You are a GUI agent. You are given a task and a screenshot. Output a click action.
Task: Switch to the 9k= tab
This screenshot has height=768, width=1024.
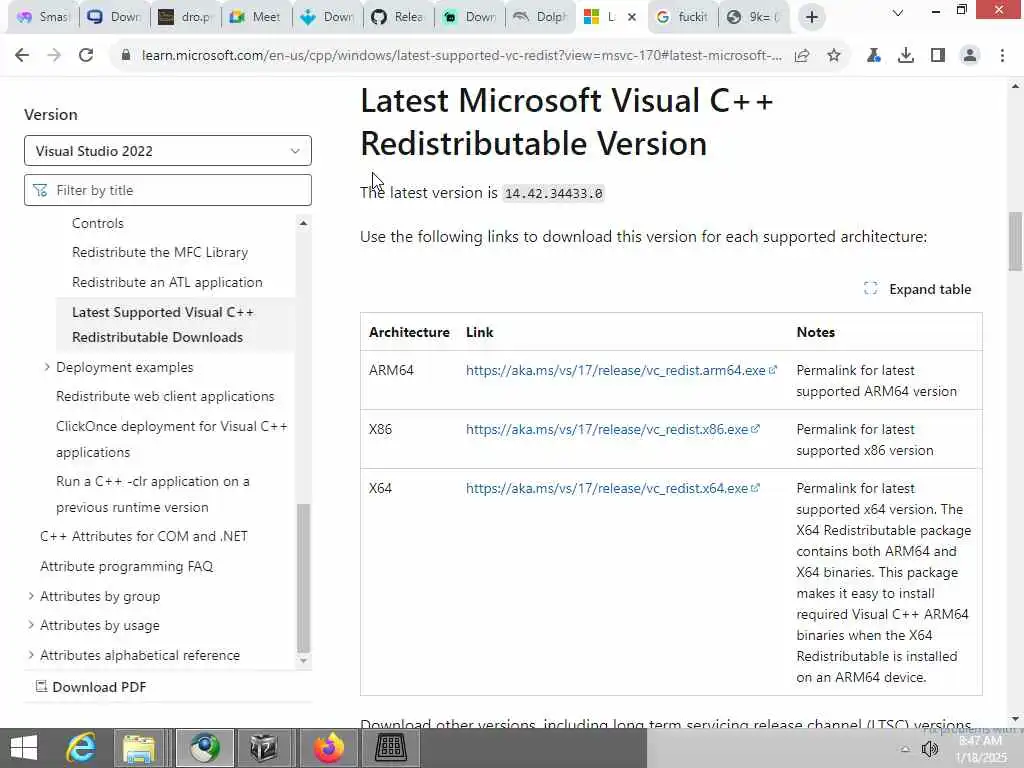tap(753, 17)
